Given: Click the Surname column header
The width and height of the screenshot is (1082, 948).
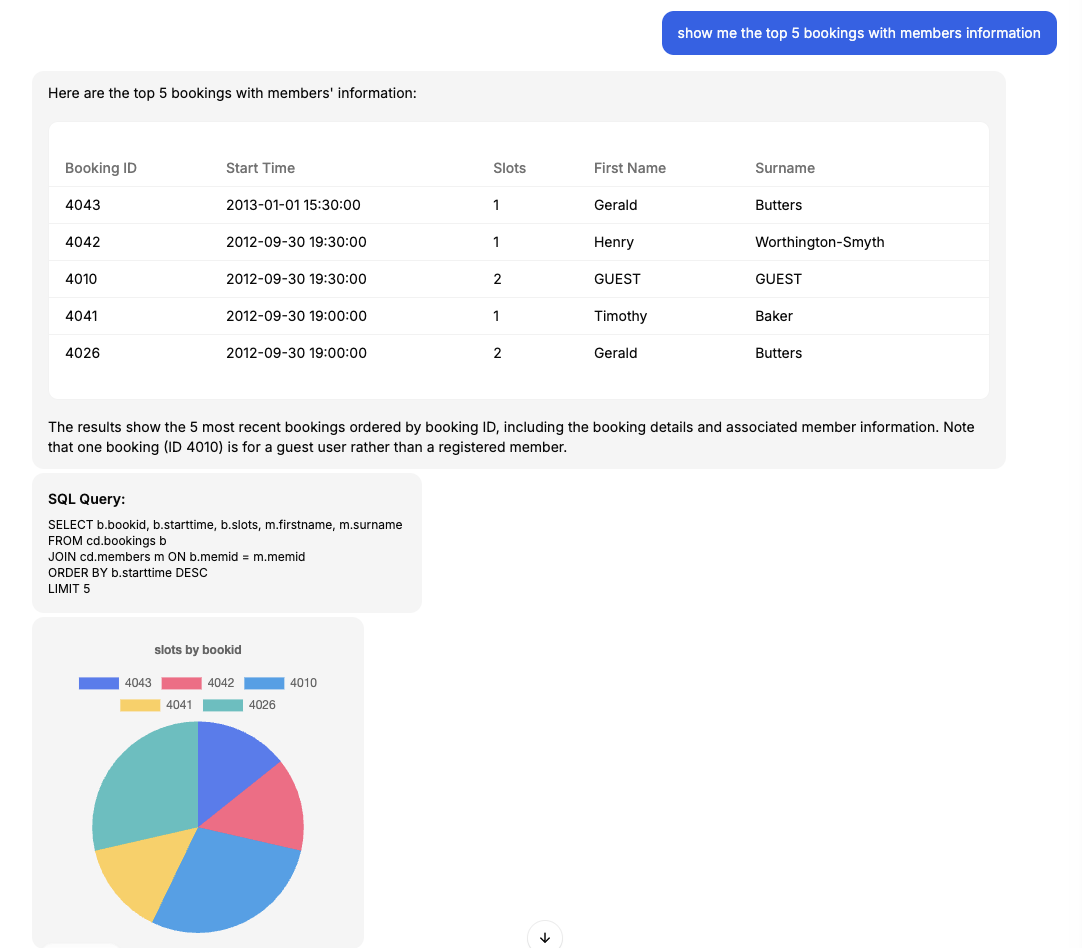Looking at the screenshot, I should 785,168.
